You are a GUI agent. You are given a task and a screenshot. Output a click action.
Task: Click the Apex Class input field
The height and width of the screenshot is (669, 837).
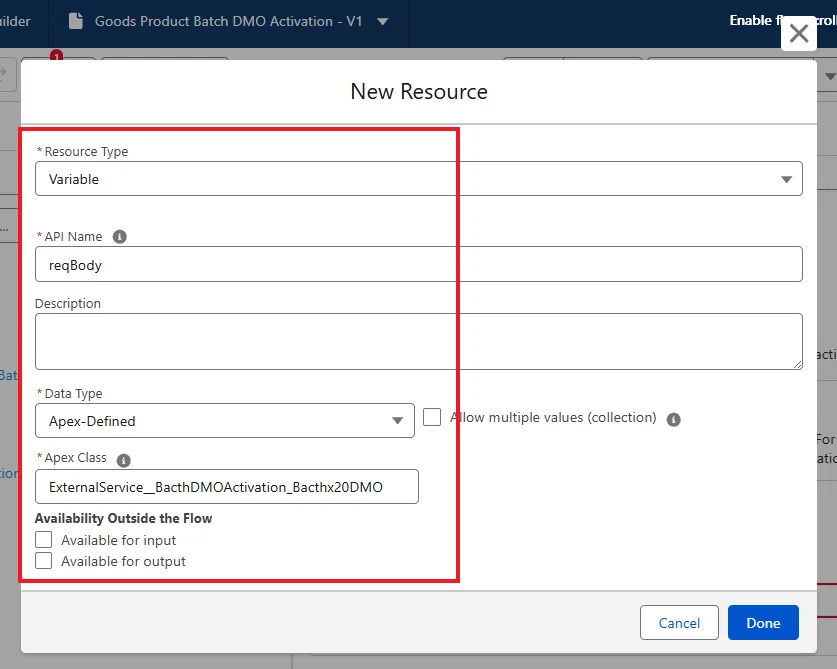(x=227, y=486)
